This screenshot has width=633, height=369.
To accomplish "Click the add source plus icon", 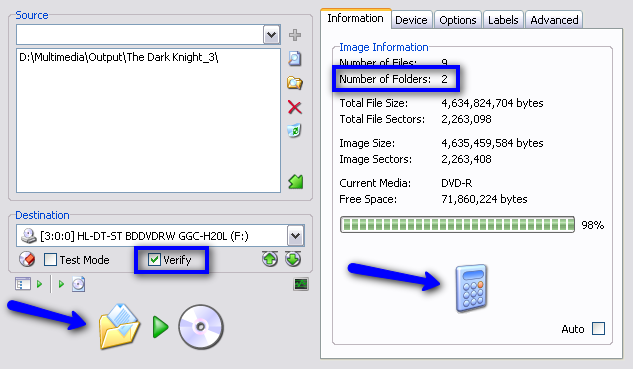I will click(295, 35).
